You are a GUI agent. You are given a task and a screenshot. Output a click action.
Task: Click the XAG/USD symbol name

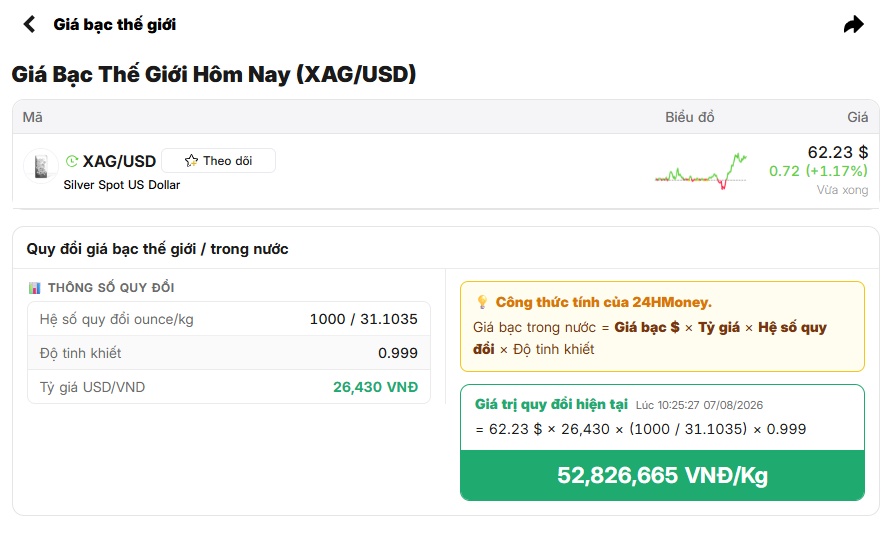point(119,161)
